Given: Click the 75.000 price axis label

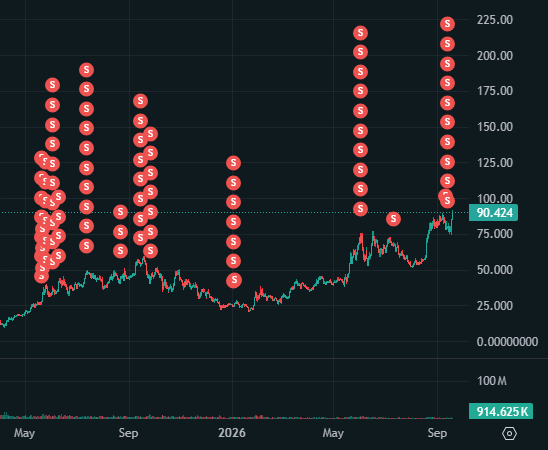Looking at the screenshot, I should pyautogui.click(x=495, y=234).
